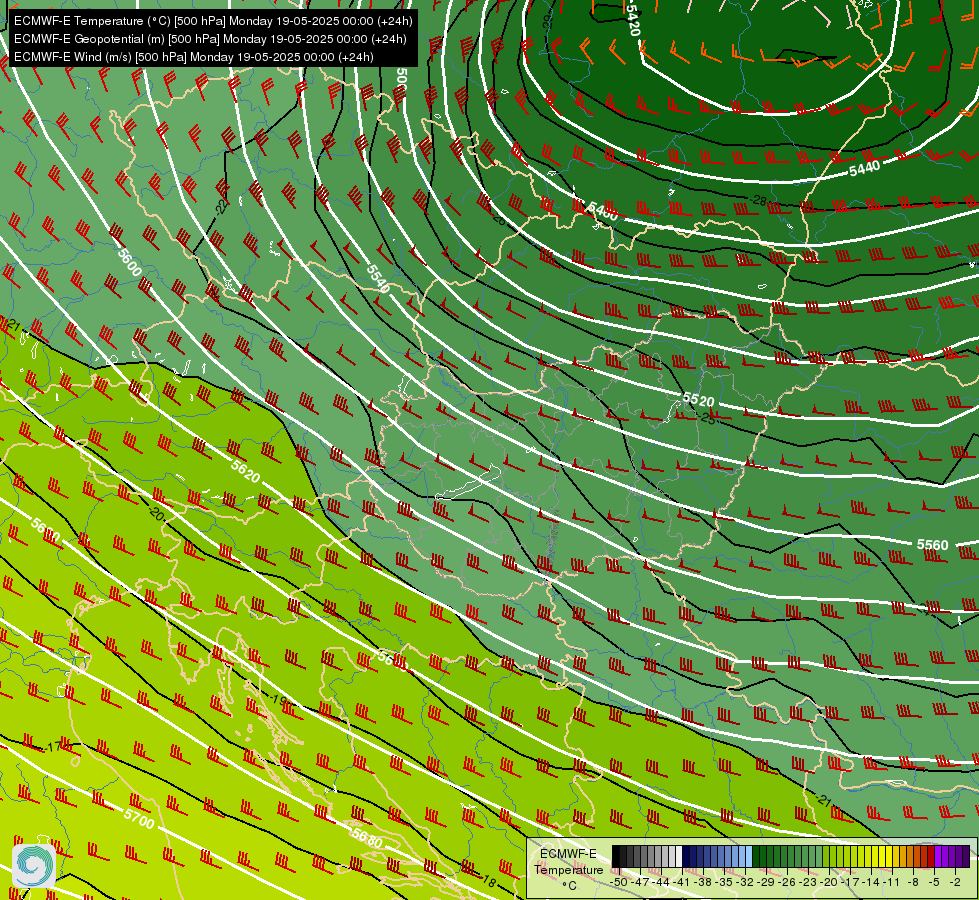
Task: Click the -14 legend scale value
Action: click(x=872, y=883)
